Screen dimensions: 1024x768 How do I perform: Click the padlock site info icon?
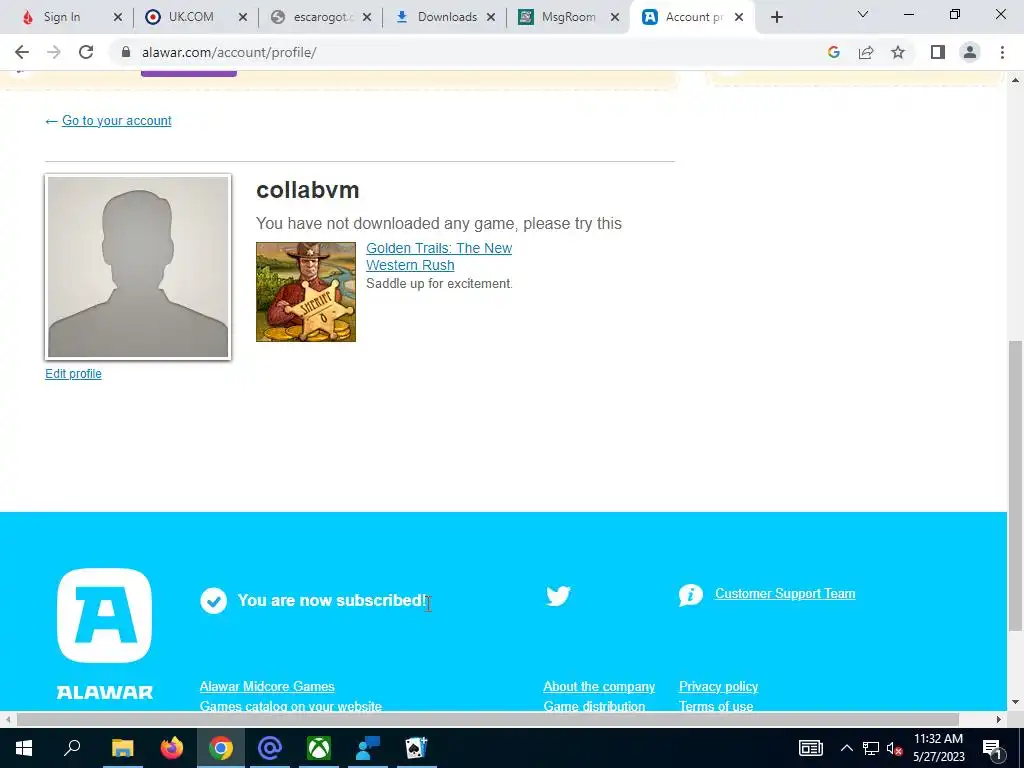point(126,52)
